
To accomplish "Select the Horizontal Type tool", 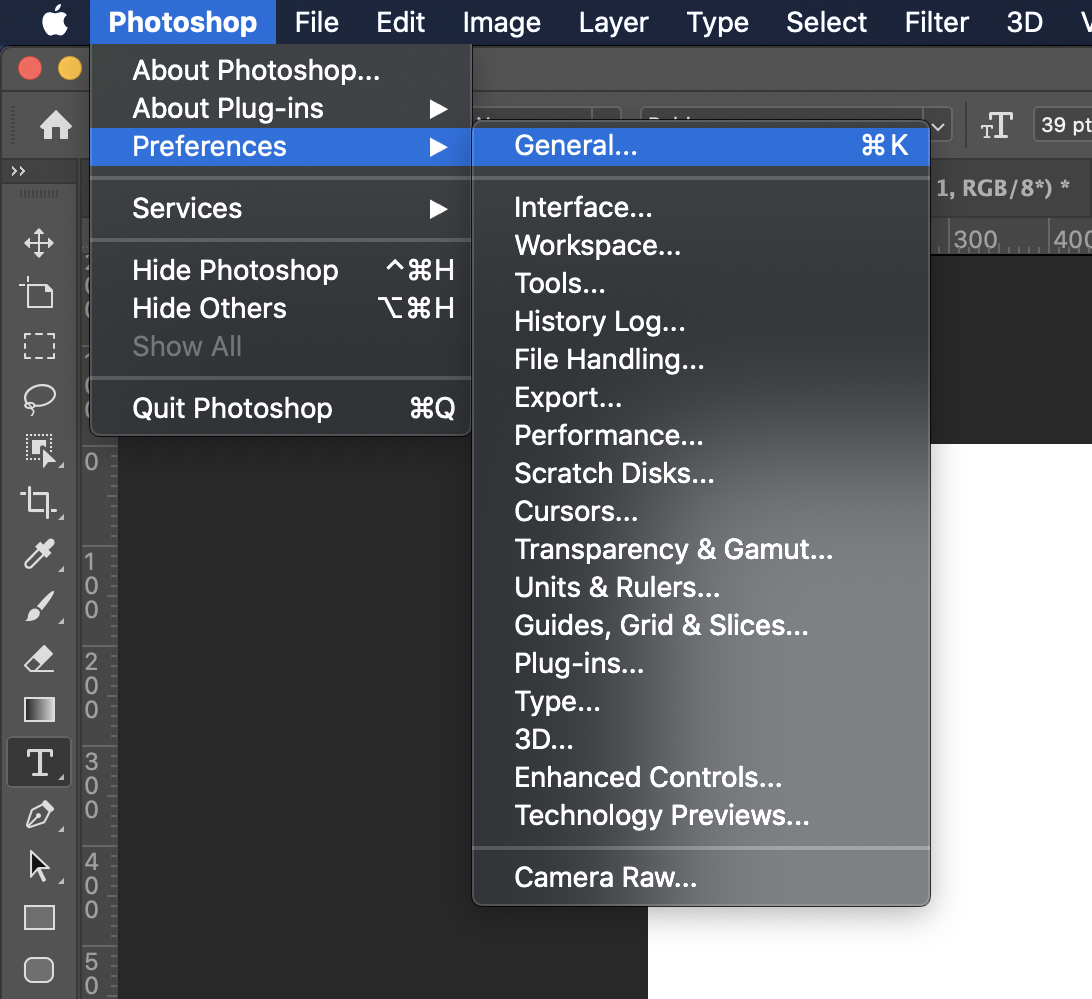I will click(40, 762).
